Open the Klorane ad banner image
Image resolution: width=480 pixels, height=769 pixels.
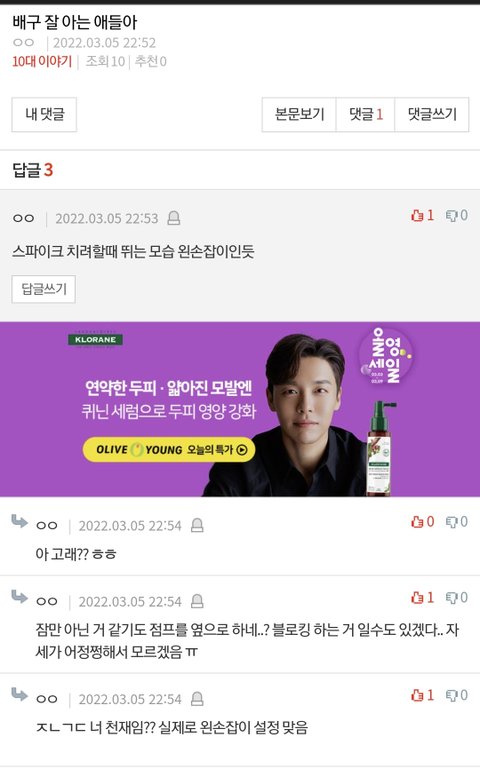[x=240, y=409]
